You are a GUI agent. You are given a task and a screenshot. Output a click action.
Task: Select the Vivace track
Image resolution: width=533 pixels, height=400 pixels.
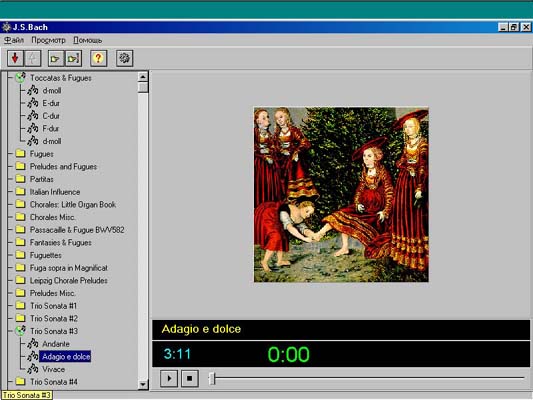[x=53, y=369]
